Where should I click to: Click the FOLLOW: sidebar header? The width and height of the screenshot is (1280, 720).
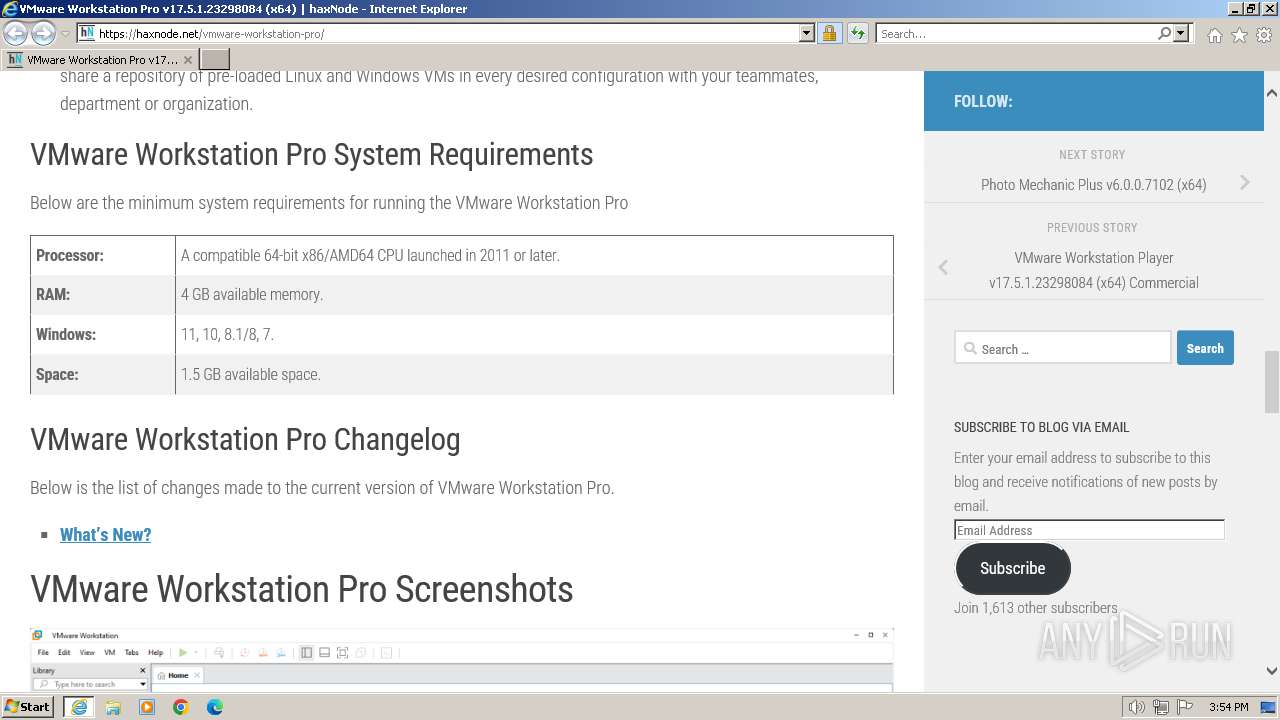click(983, 101)
